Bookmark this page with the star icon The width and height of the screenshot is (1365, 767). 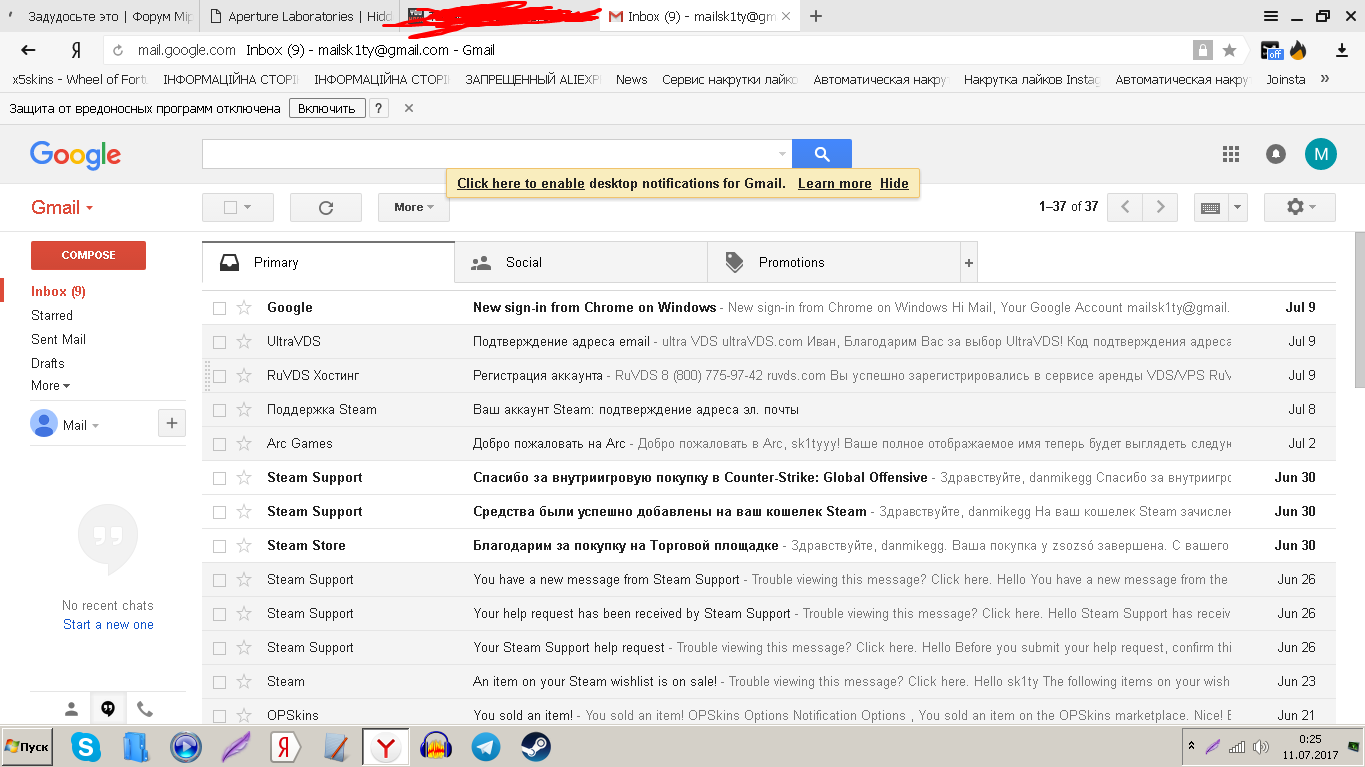(x=1229, y=50)
